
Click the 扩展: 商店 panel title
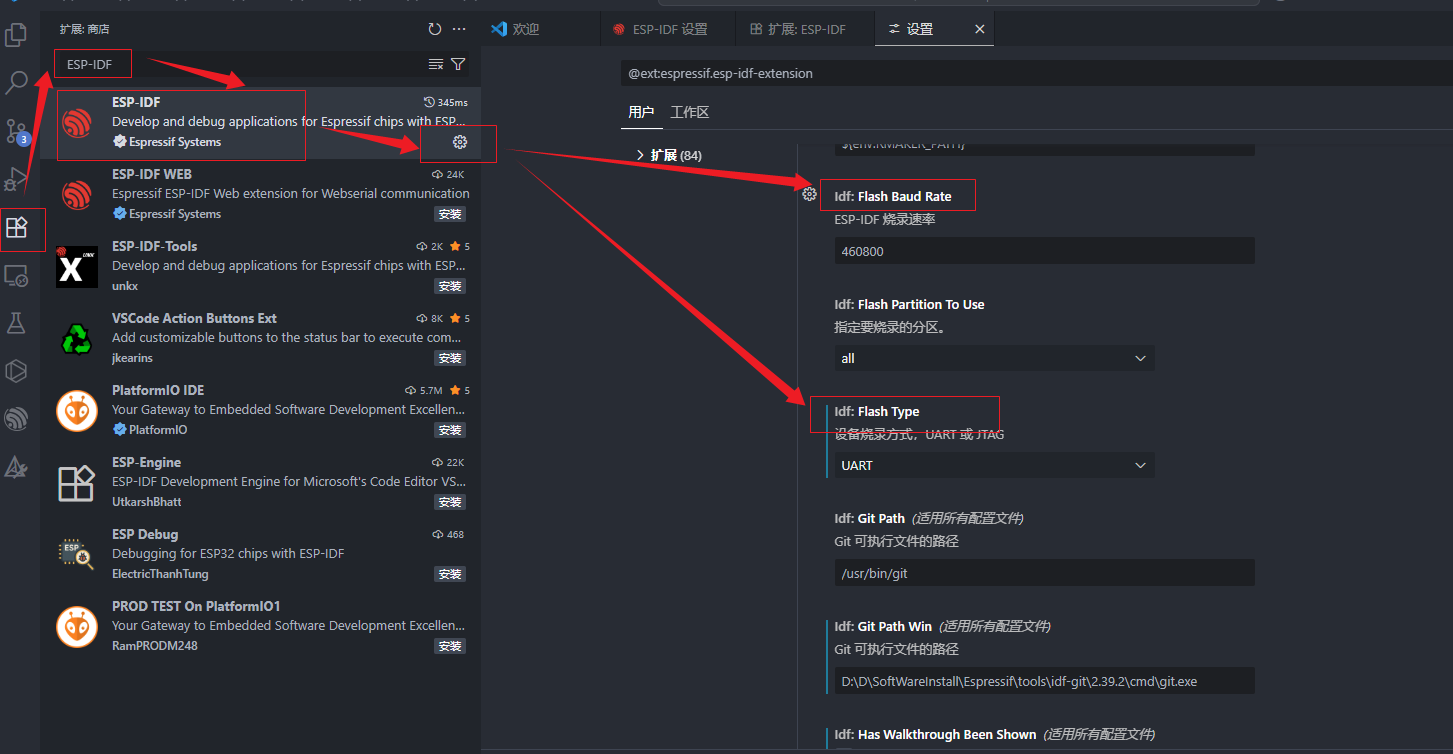coord(84,30)
